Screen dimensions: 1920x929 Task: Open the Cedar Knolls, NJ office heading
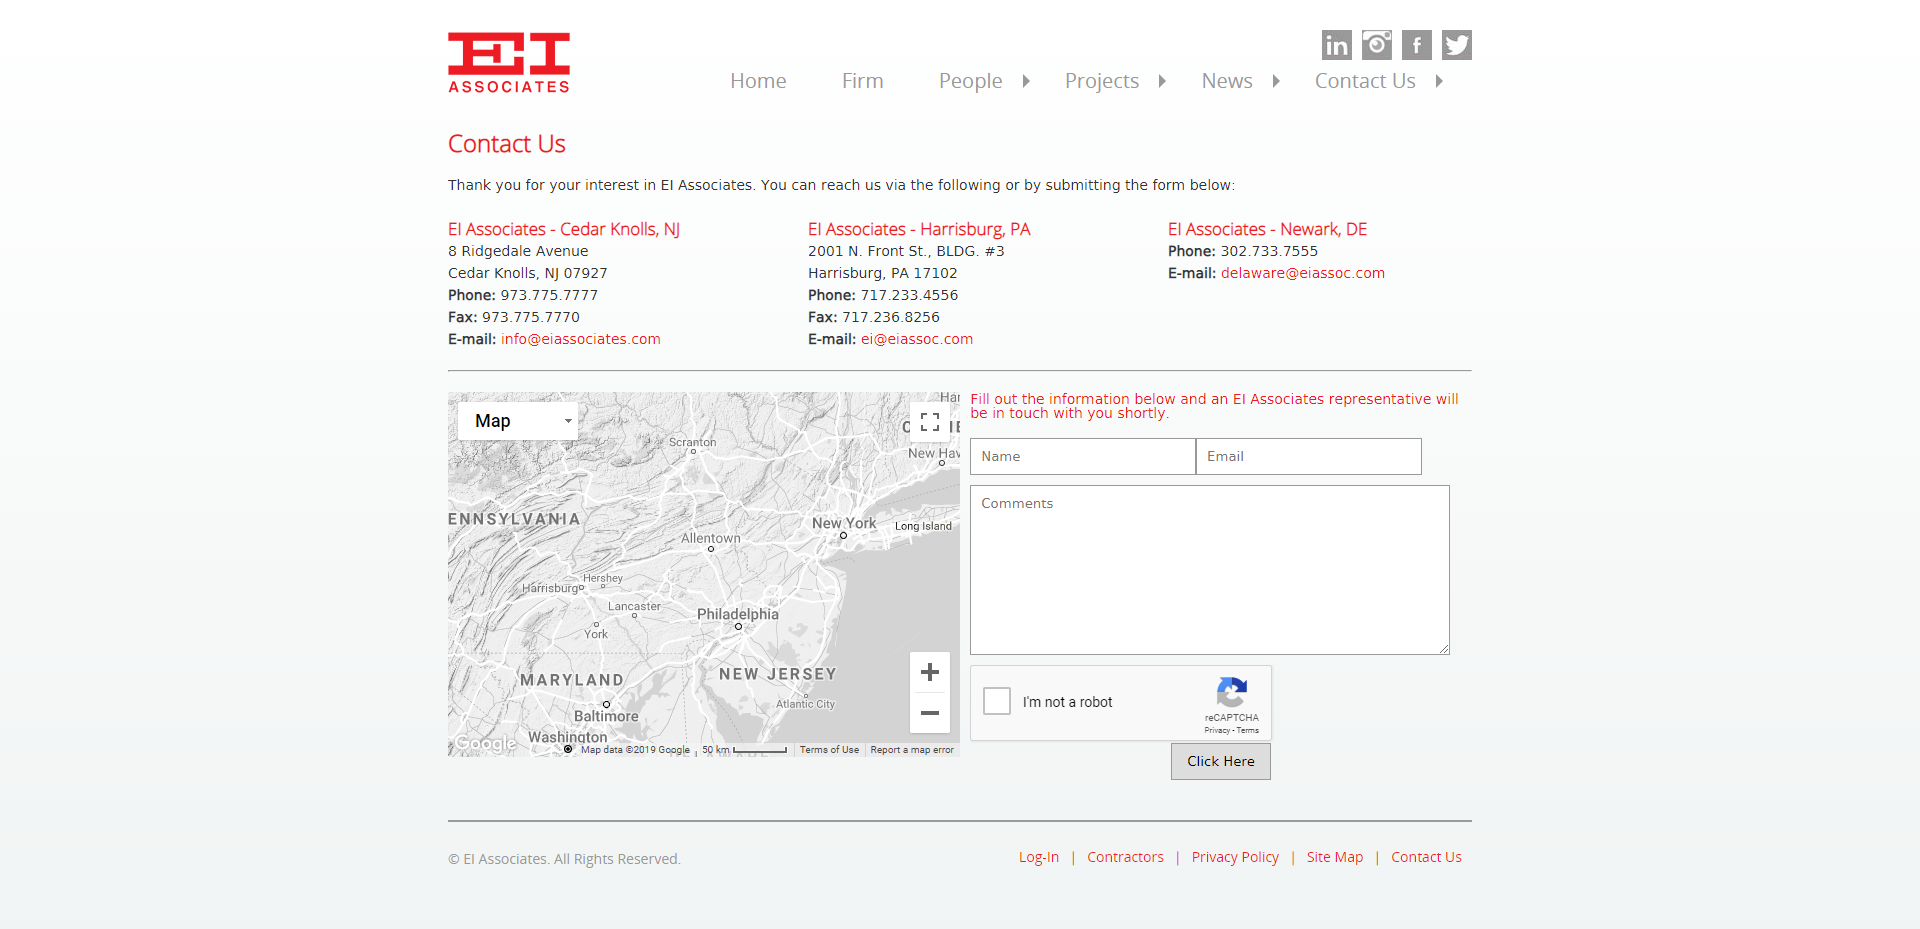pos(564,229)
